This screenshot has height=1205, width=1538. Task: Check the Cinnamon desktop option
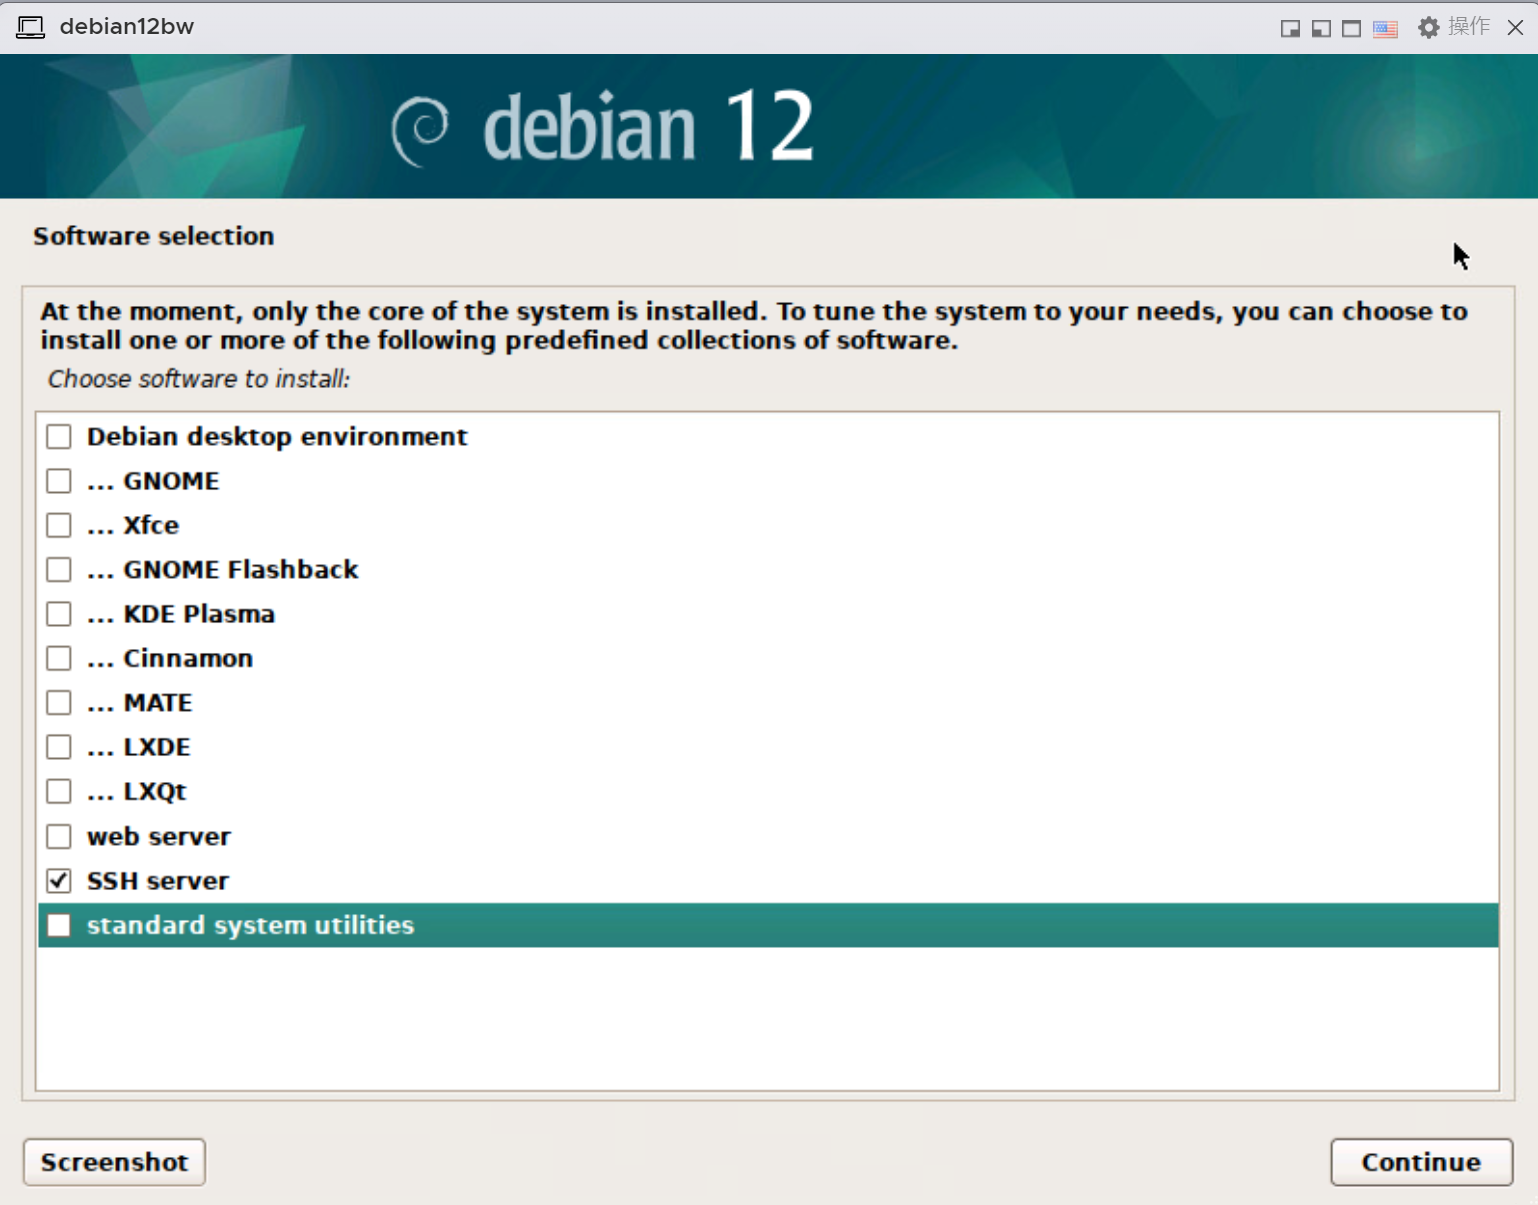(x=59, y=658)
